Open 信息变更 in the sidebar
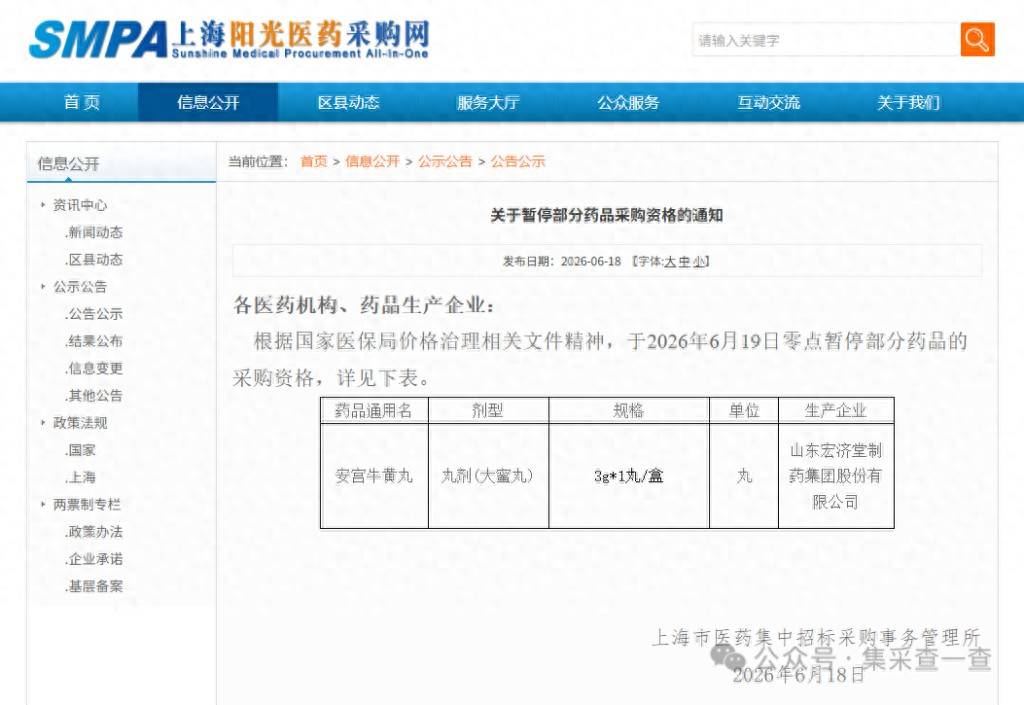This screenshot has width=1024, height=705. 94,368
